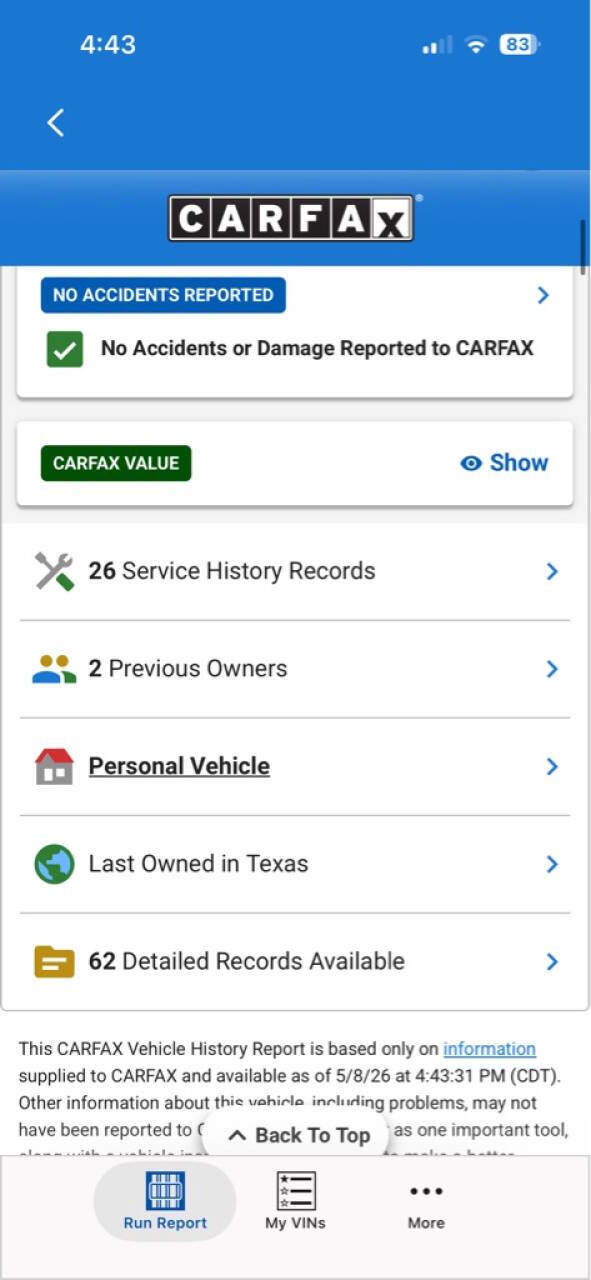Screen dimensions: 591x1280
Task: Follow the information hyperlink in disclaimer
Action: tap(489, 1049)
